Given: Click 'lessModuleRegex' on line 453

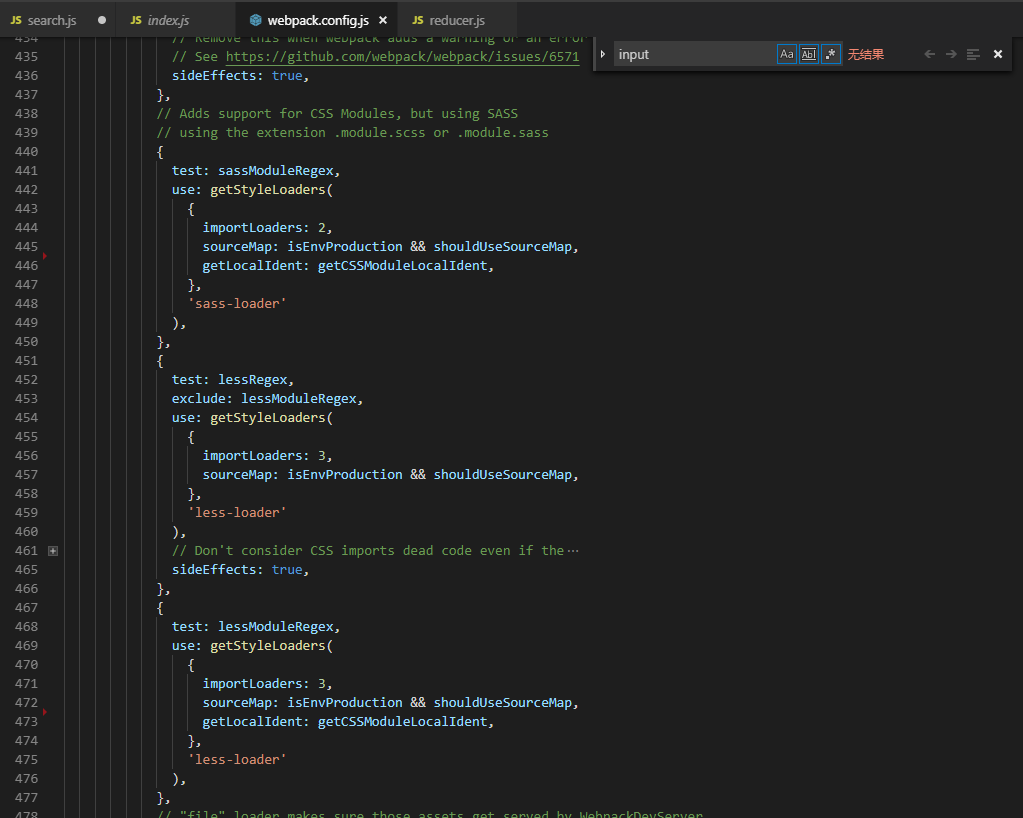Looking at the screenshot, I should 299,399.
